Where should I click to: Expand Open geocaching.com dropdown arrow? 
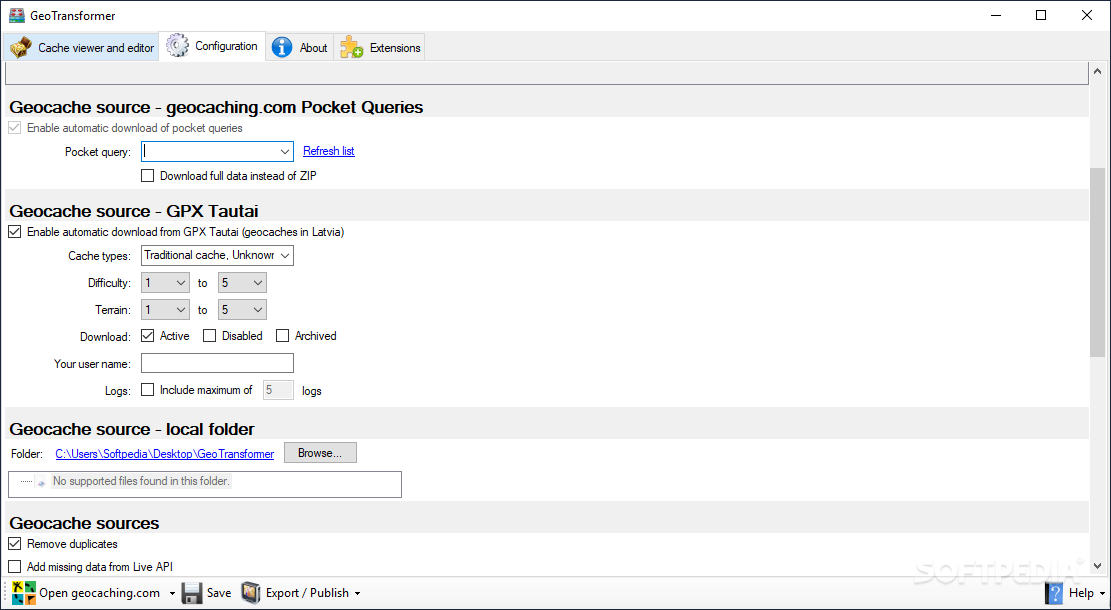pos(171,594)
